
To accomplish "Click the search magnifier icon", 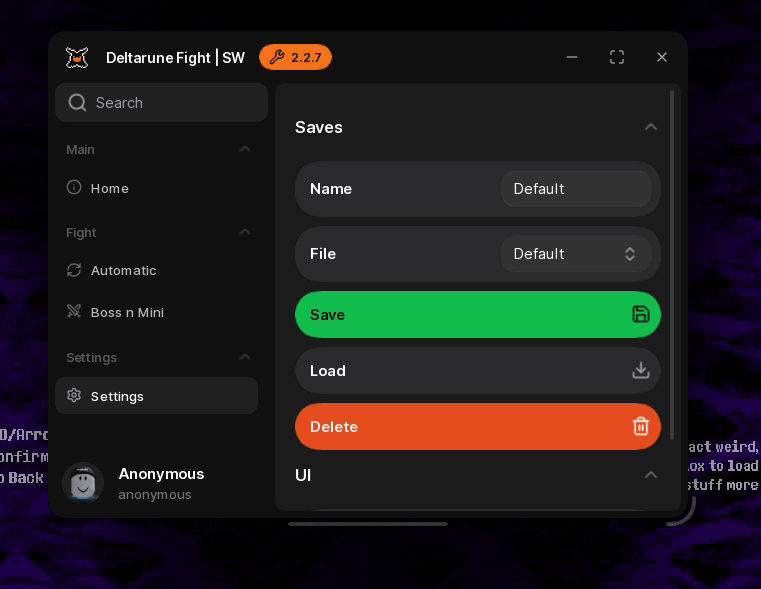I will pos(77,103).
